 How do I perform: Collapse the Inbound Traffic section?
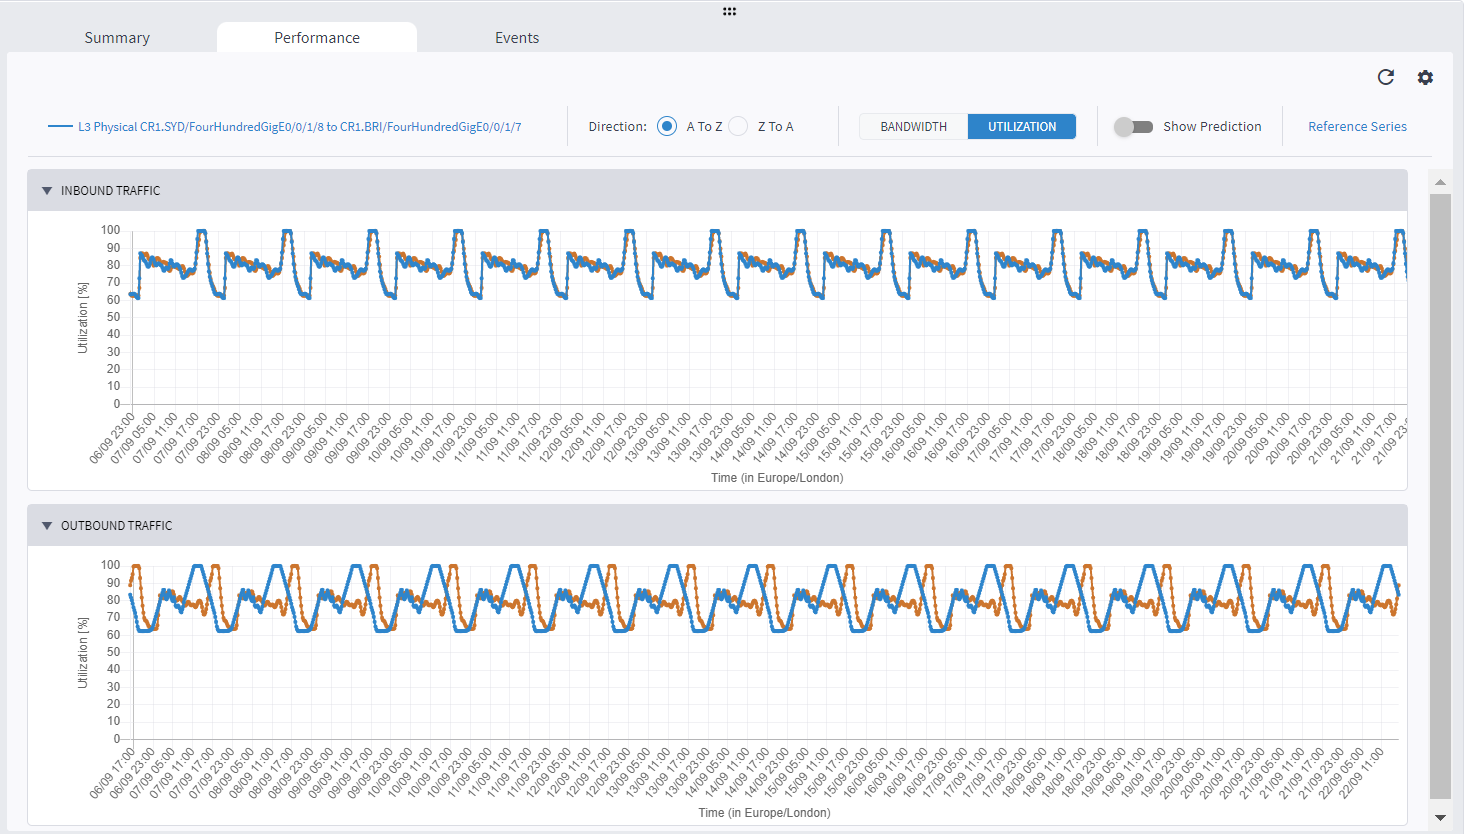tap(47, 190)
